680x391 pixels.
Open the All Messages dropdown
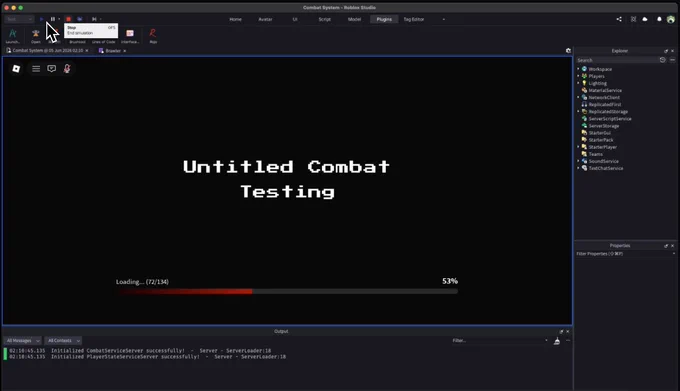point(23,341)
